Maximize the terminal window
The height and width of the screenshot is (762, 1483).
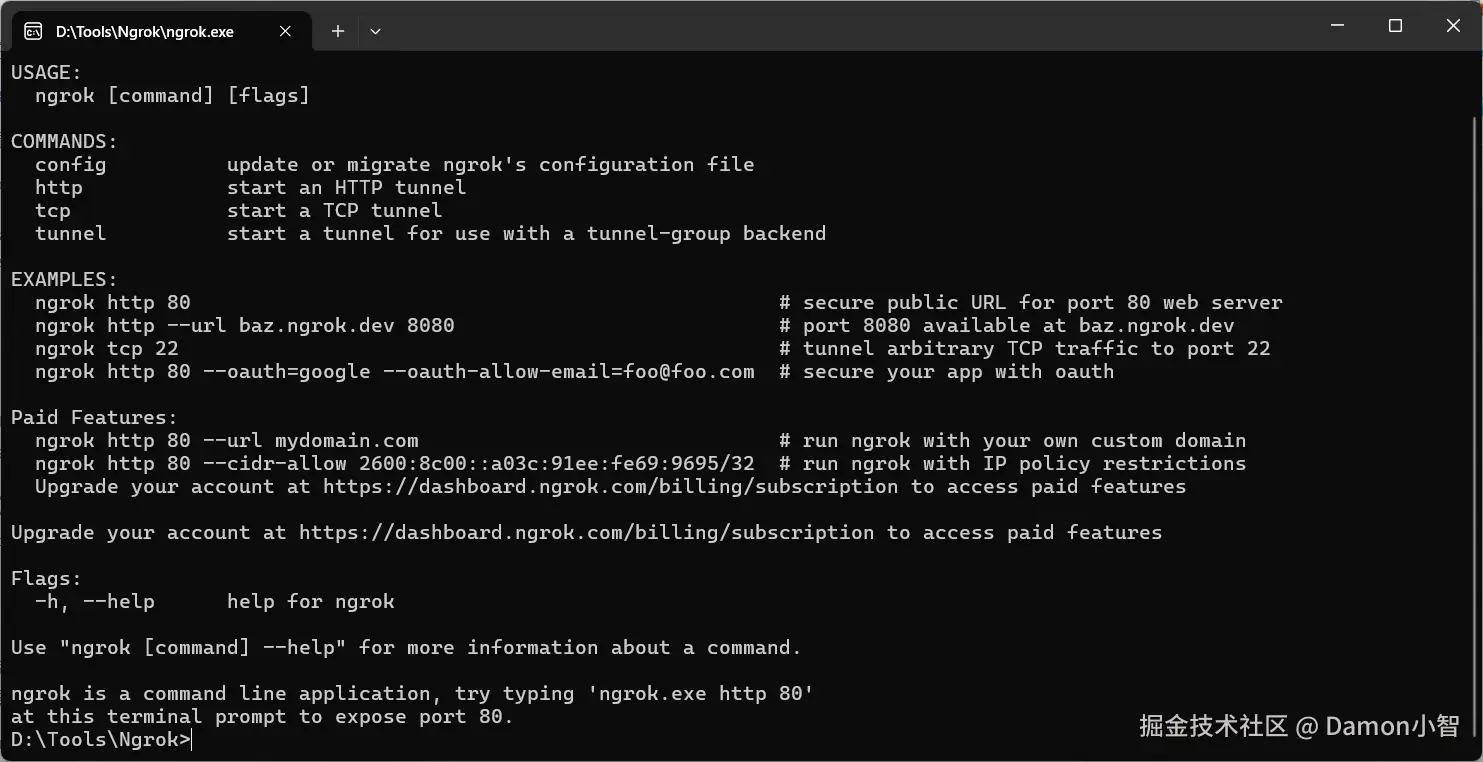[1395, 26]
